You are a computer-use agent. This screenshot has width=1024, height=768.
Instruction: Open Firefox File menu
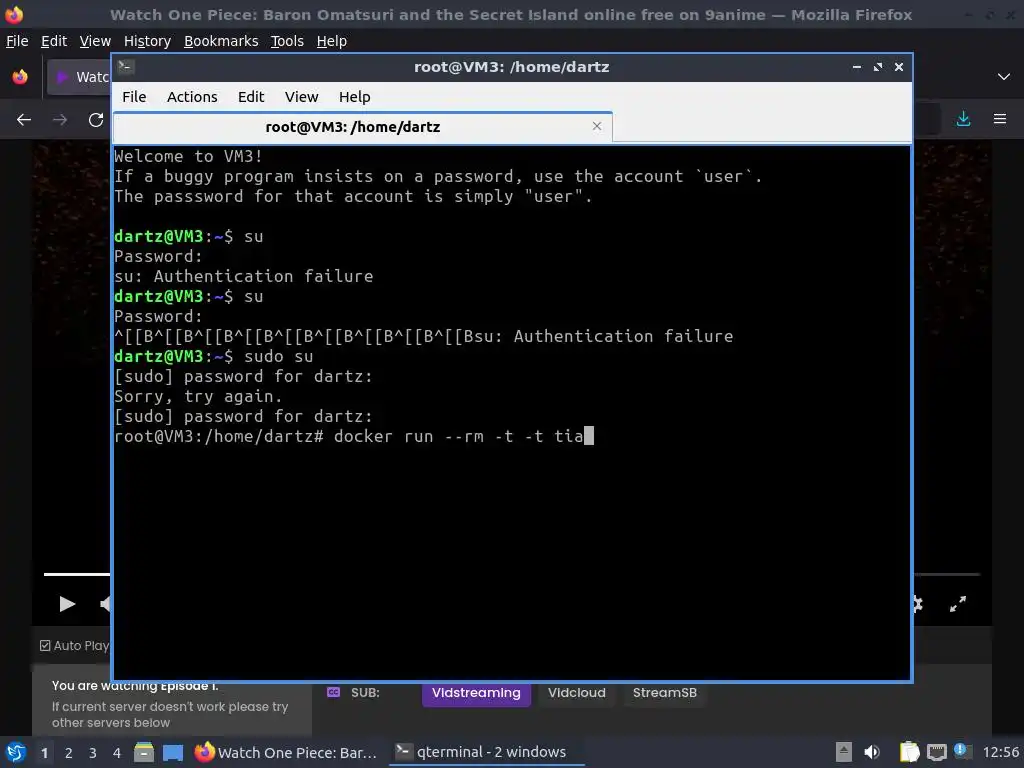(x=17, y=41)
